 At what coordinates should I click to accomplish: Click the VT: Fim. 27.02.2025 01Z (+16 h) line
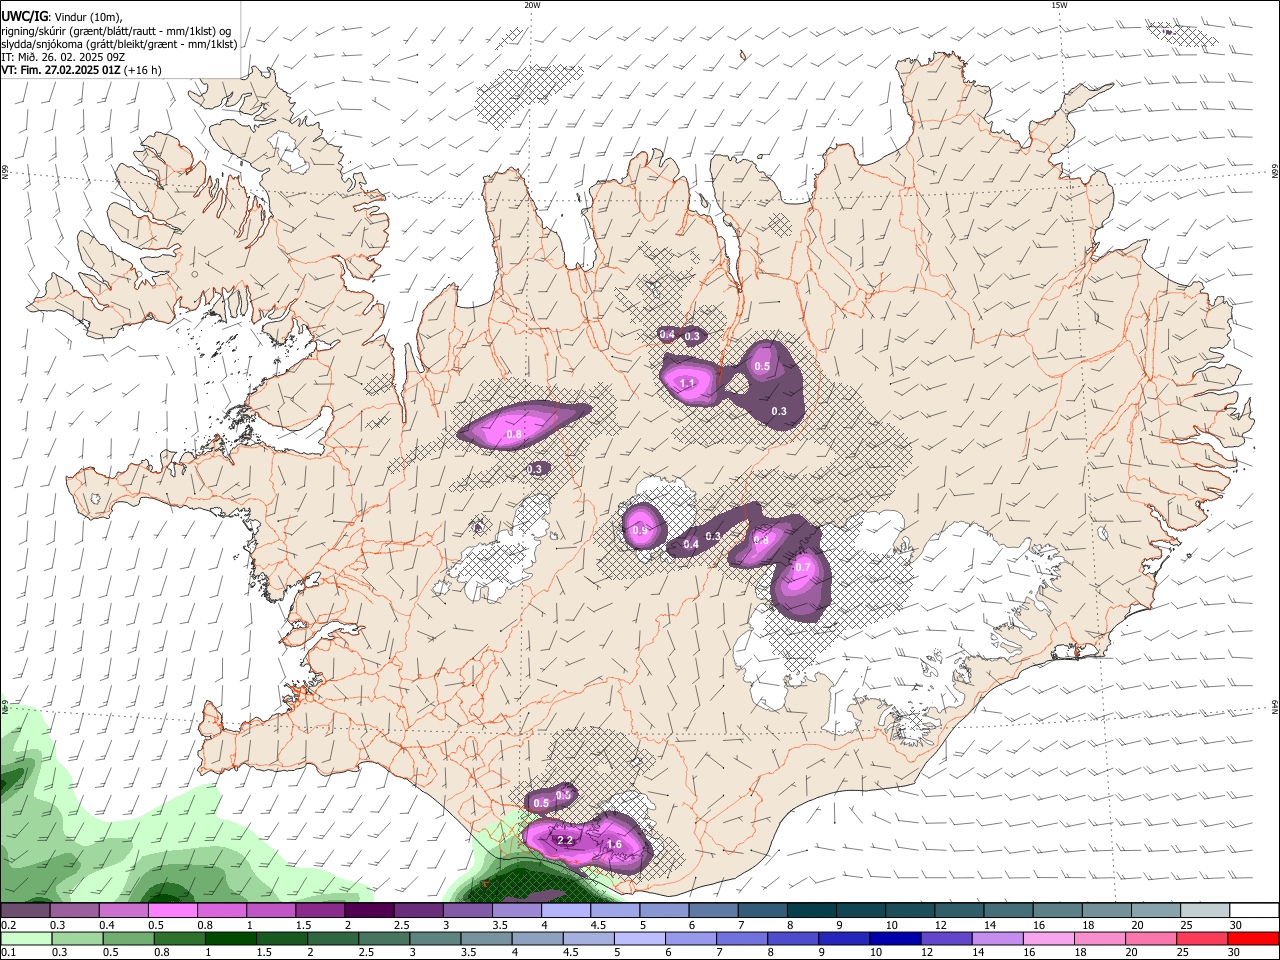tap(81, 70)
